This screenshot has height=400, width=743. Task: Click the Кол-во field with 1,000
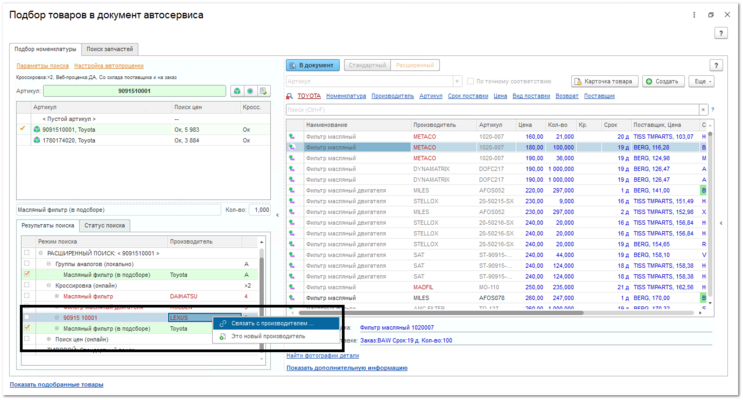click(x=261, y=210)
